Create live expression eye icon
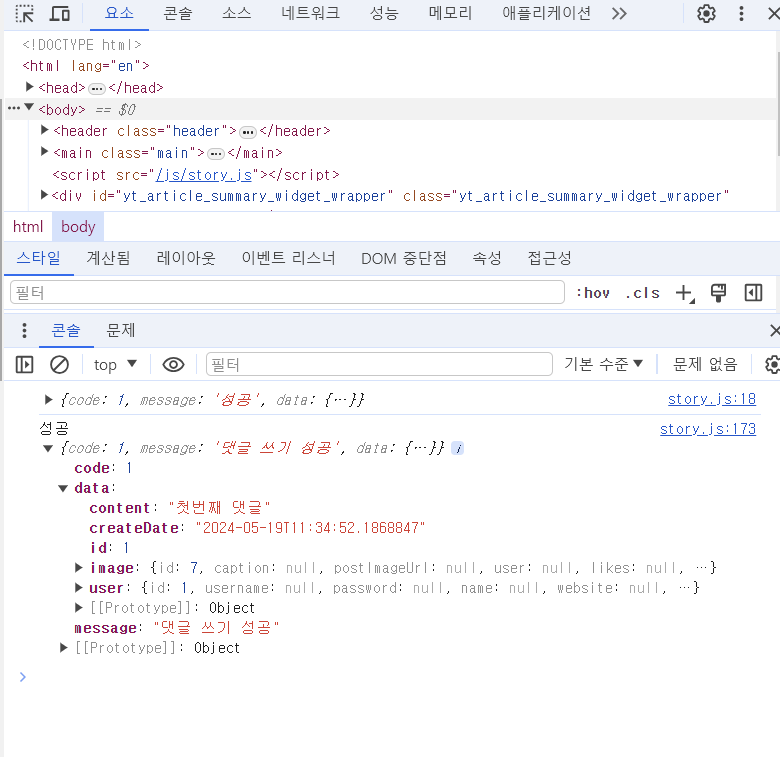Viewport: 780px width, 757px height. (173, 365)
